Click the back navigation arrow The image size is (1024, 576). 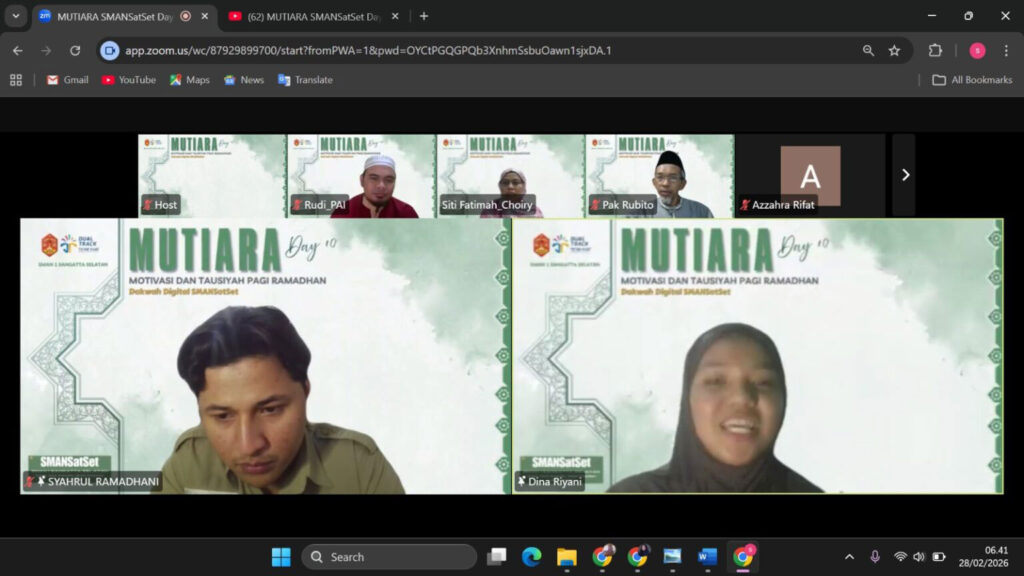17,49
